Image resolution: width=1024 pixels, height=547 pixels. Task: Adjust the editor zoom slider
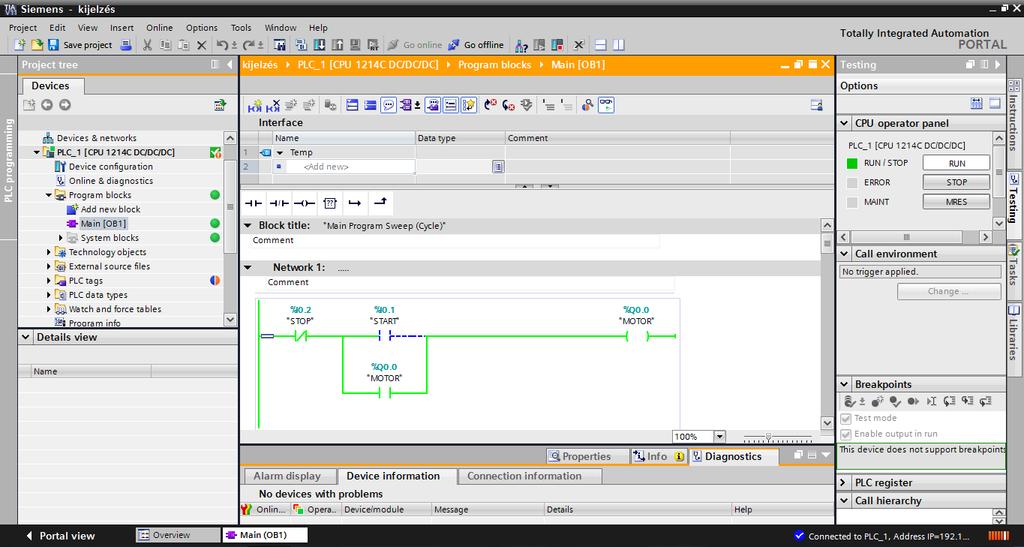(x=769, y=437)
